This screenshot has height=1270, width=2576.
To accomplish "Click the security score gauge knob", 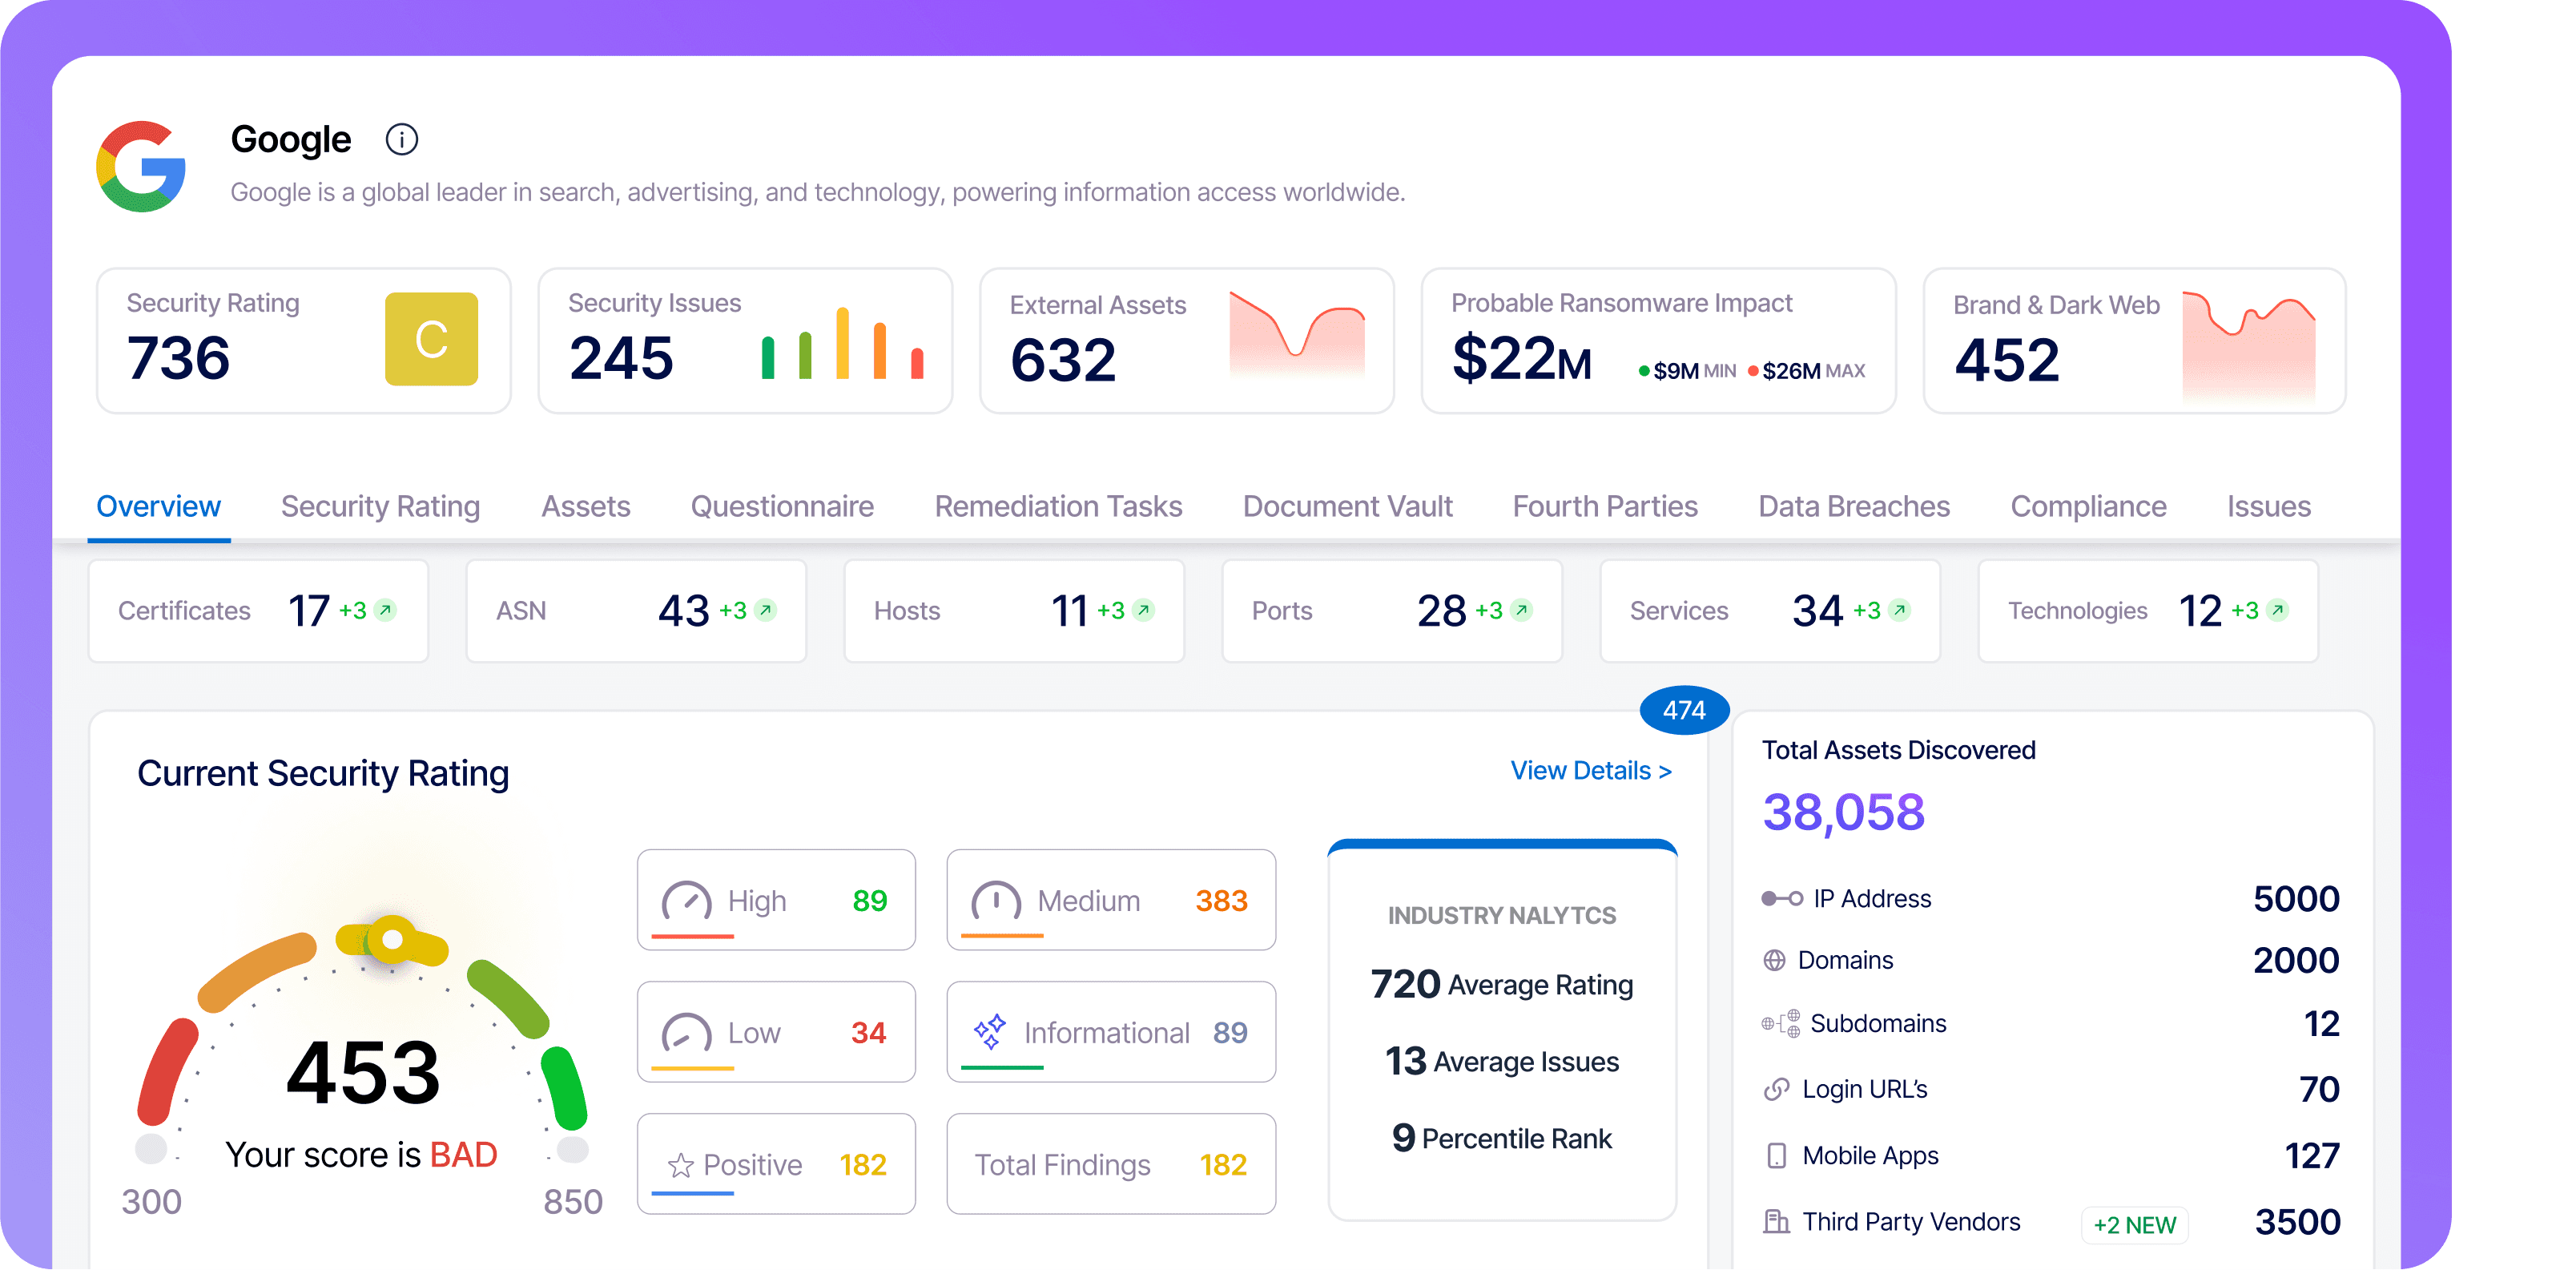I will 392,939.
